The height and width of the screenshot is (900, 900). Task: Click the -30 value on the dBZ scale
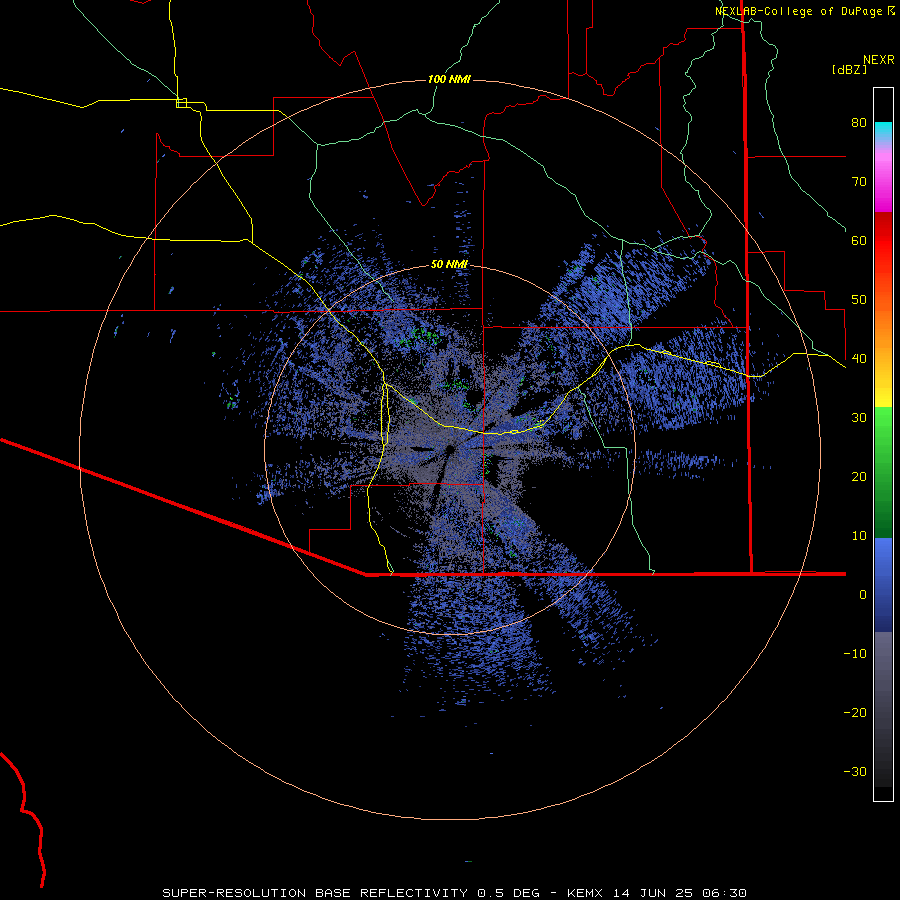pos(855,771)
